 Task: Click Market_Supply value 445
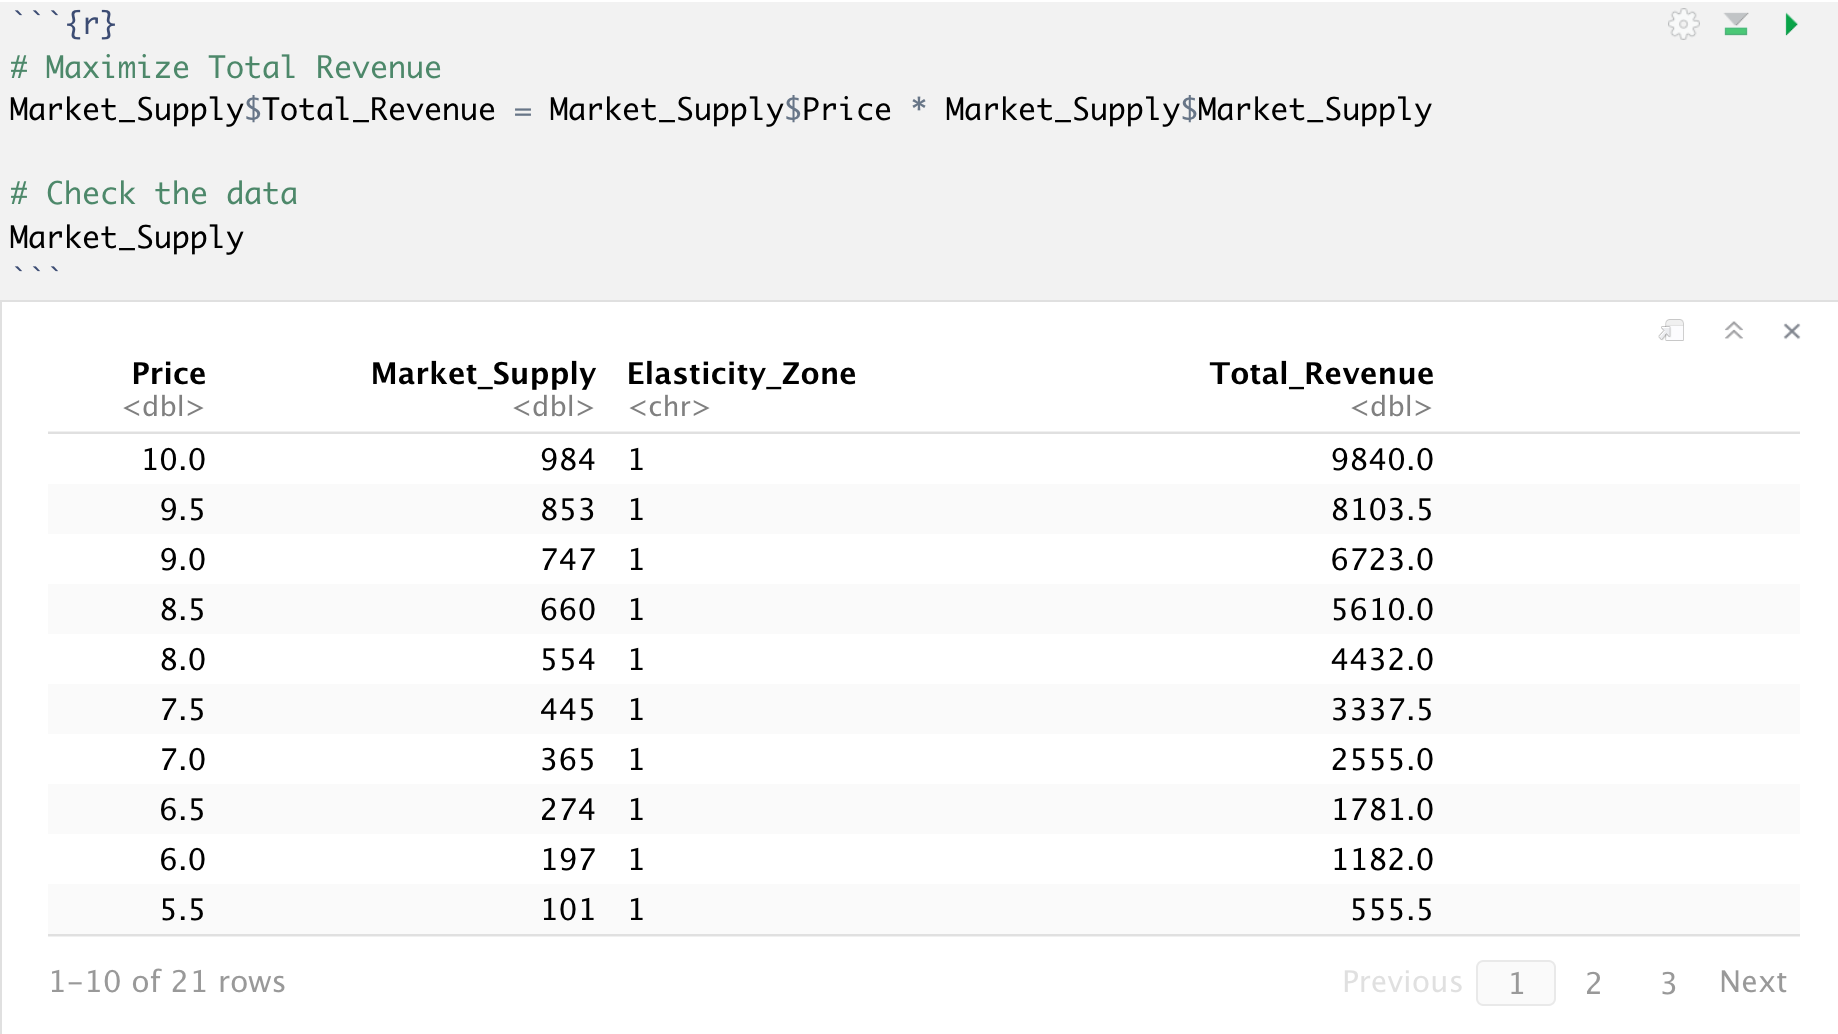(567, 710)
